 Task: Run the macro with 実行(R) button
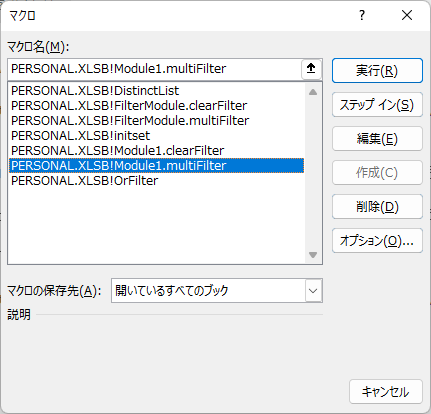pyautogui.click(x=377, y=71)
